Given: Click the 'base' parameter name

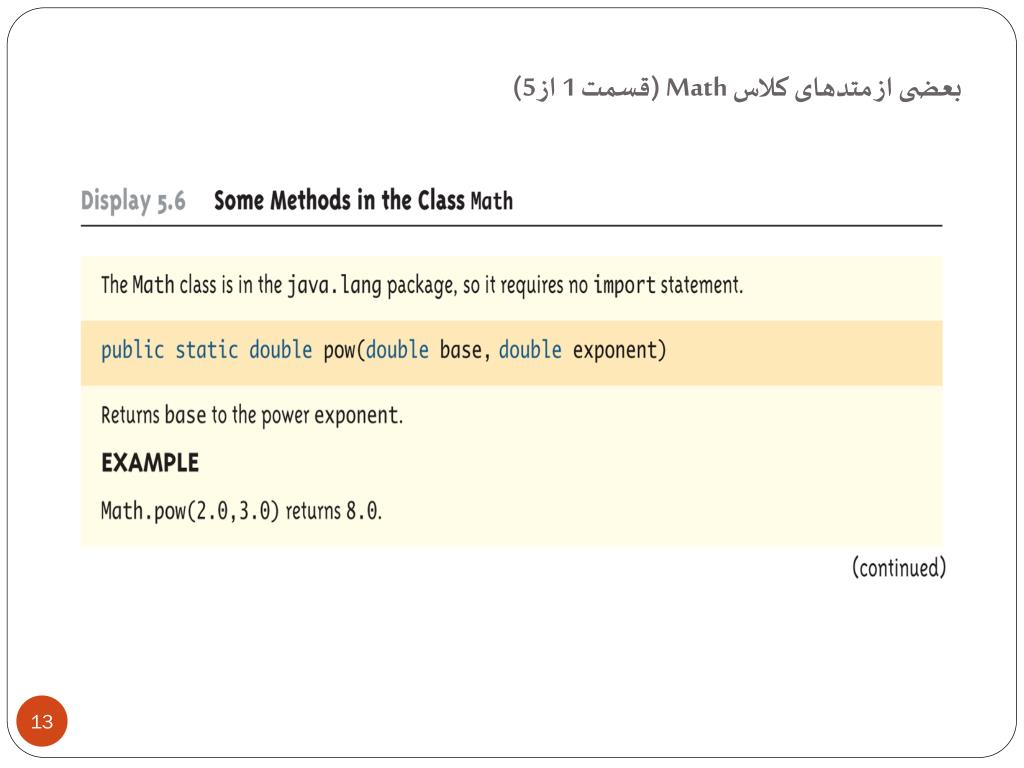Looking at the screenshot, I should 460,350.
